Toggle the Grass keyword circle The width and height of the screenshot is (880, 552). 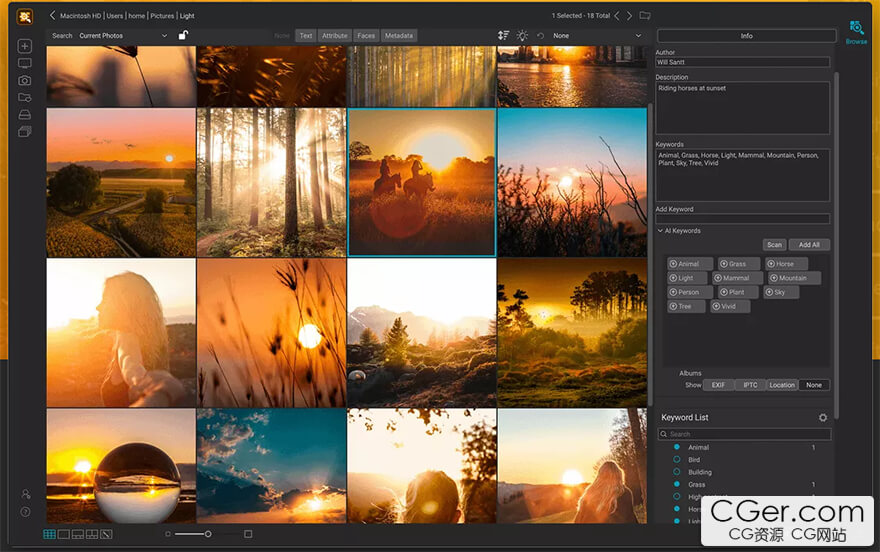tap(677, 484)
